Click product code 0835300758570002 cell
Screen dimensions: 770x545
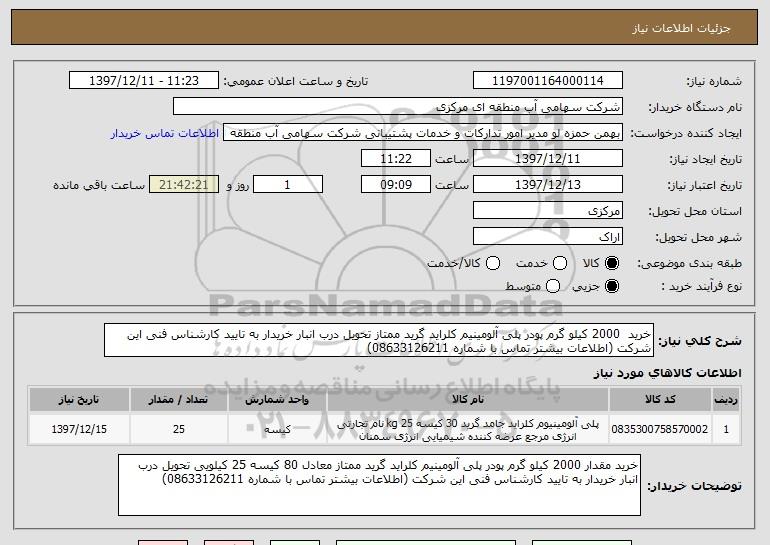(x=660, y=429)
